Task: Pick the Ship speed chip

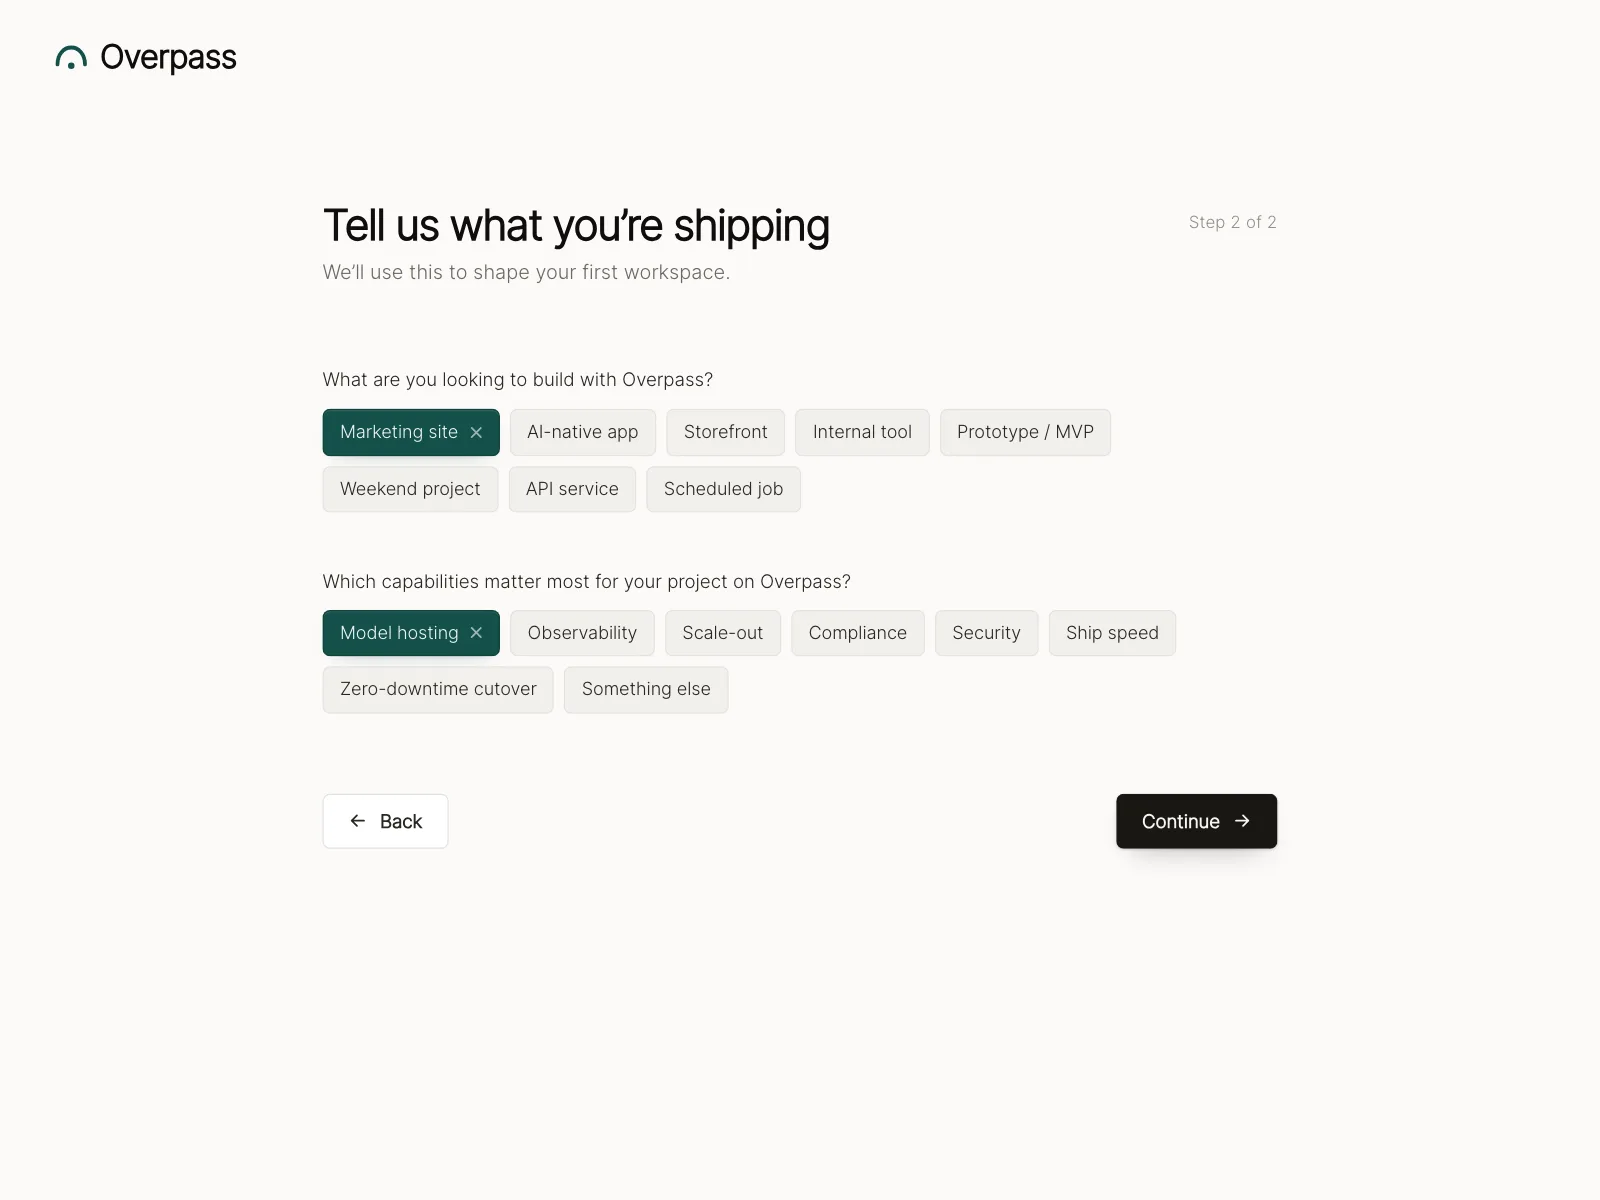Action: [x=1112, y=633]
